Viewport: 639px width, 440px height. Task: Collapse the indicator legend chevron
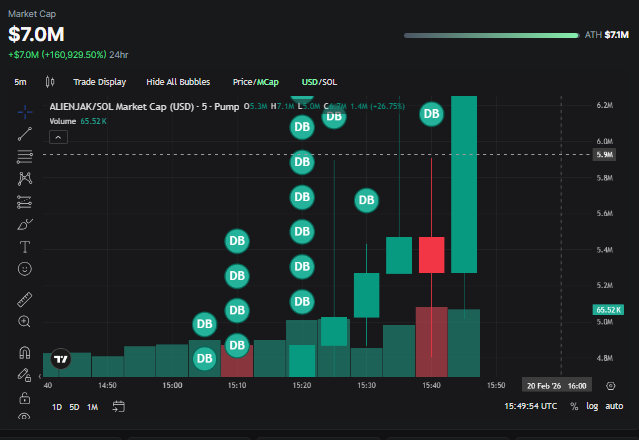[58, 137]
